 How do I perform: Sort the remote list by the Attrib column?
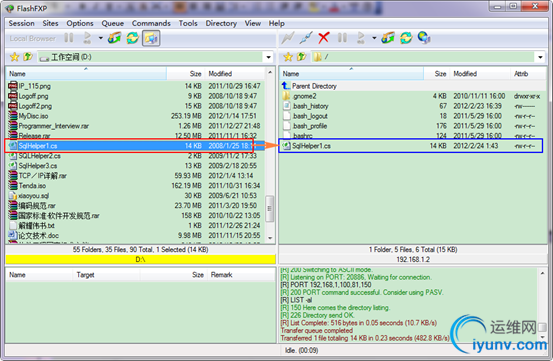pos(527,74)
